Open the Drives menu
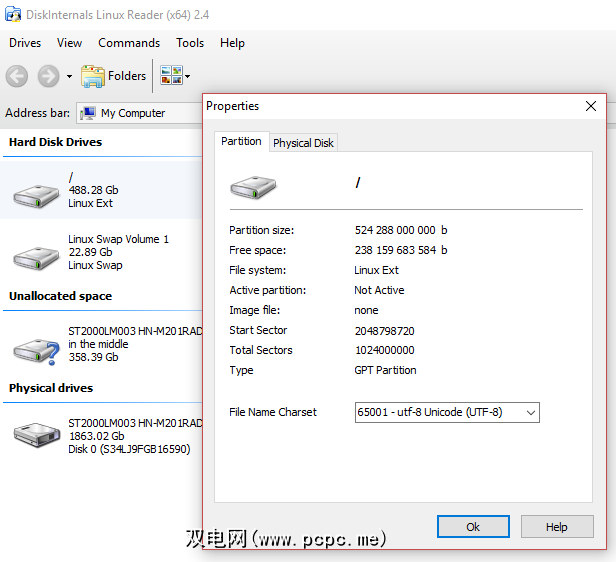The image size is (616, 562). tap(25, 43)
